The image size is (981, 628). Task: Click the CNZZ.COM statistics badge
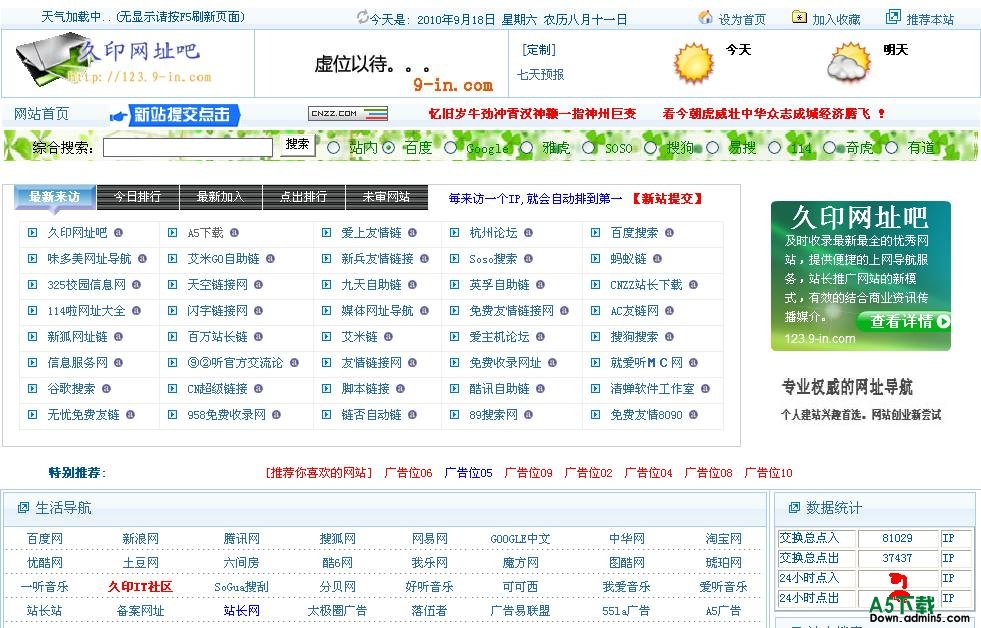[x=348, y=113]
